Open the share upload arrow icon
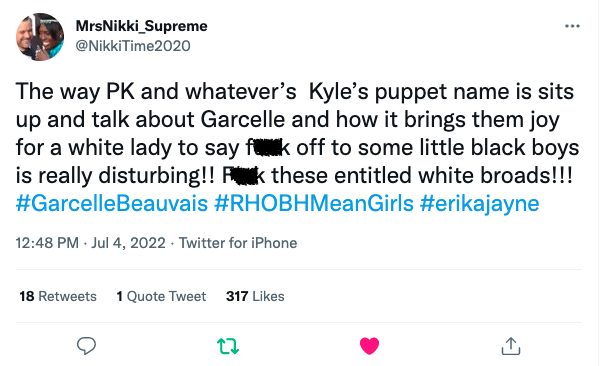This screenshot has height=366, width=602. (511, 346)
